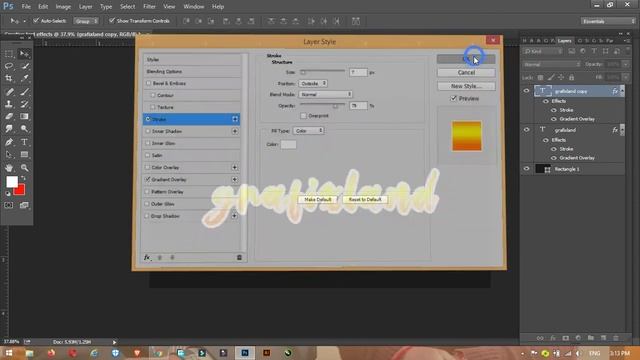The image size is (640, 360).
Task: Add another Stroke effect with plus button
Action: (235, 119)
